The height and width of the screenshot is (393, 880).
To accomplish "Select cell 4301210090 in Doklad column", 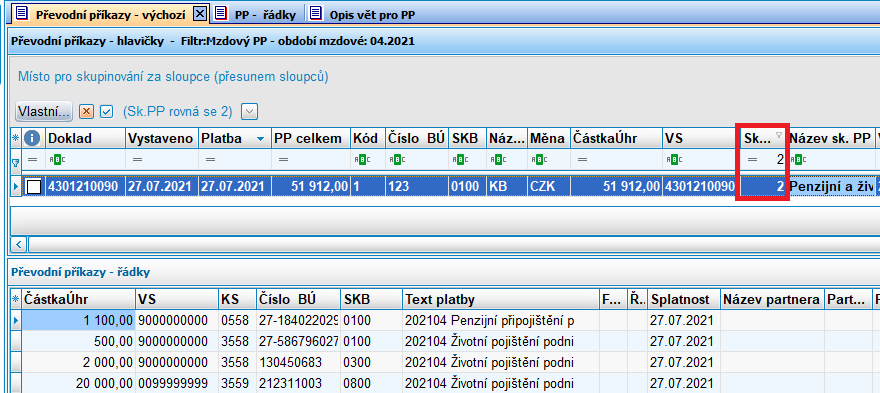I will coord(85,187).
